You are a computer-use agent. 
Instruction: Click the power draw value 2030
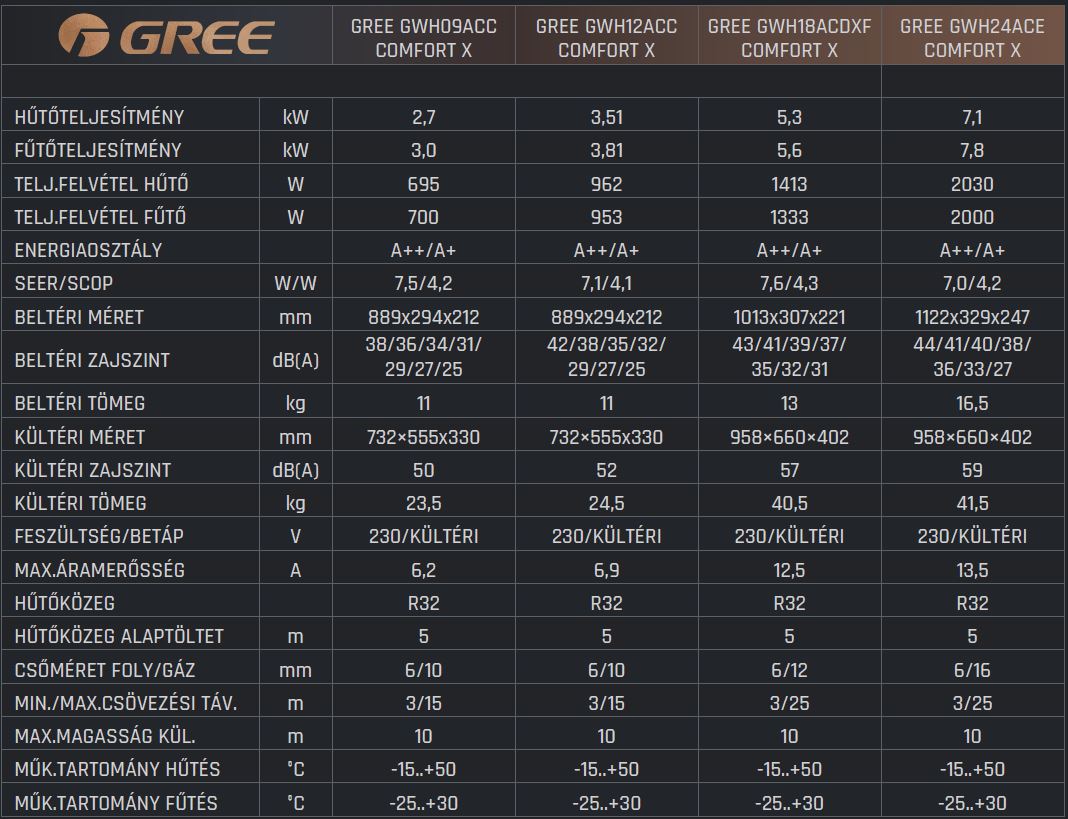click(x=972, y=184)
